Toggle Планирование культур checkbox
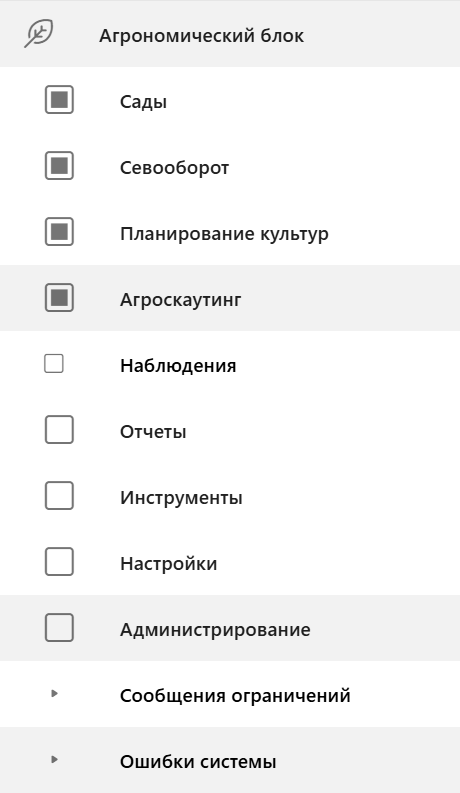The image size is (460, 793). click(59, 232)
